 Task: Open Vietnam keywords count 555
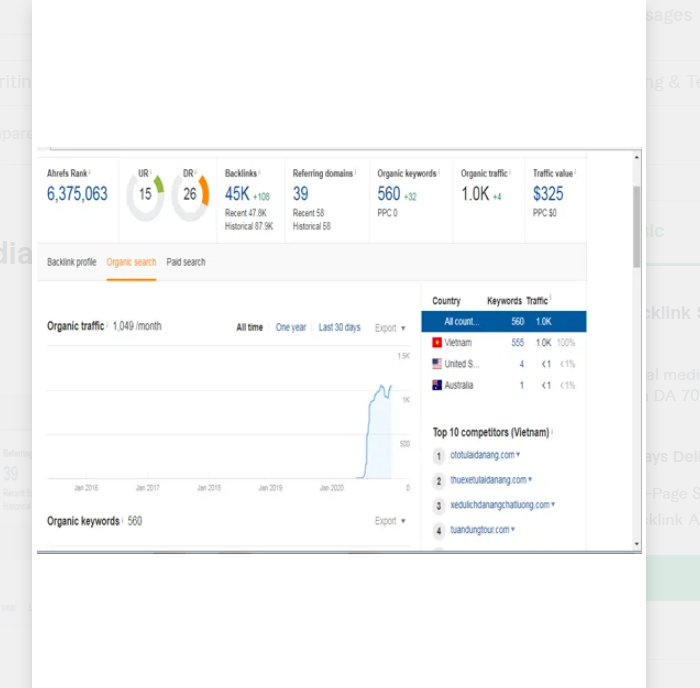(517, 342)
